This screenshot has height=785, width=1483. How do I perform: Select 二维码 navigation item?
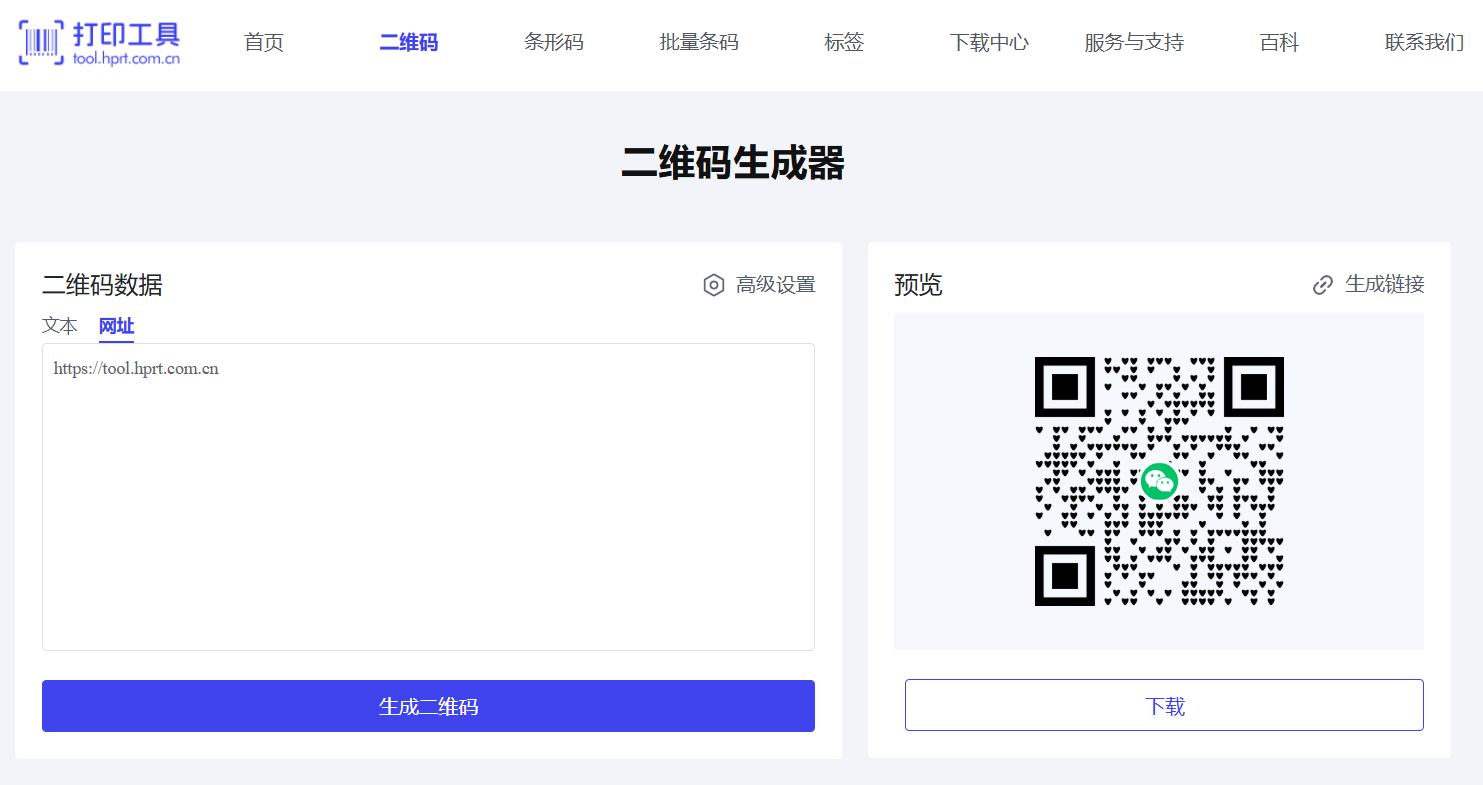[409, 43]
